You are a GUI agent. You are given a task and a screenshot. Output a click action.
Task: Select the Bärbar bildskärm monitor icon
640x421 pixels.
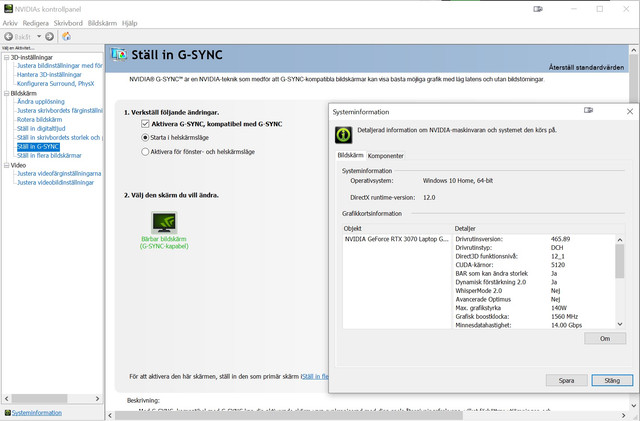[164, 223]
